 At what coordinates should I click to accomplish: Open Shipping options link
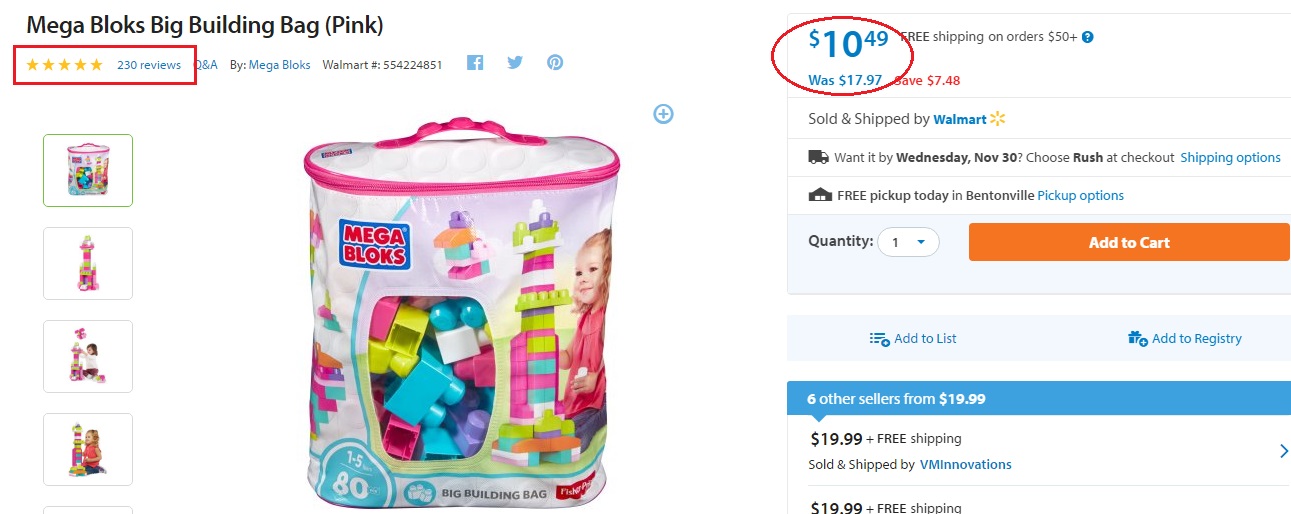pos(1230,158)
